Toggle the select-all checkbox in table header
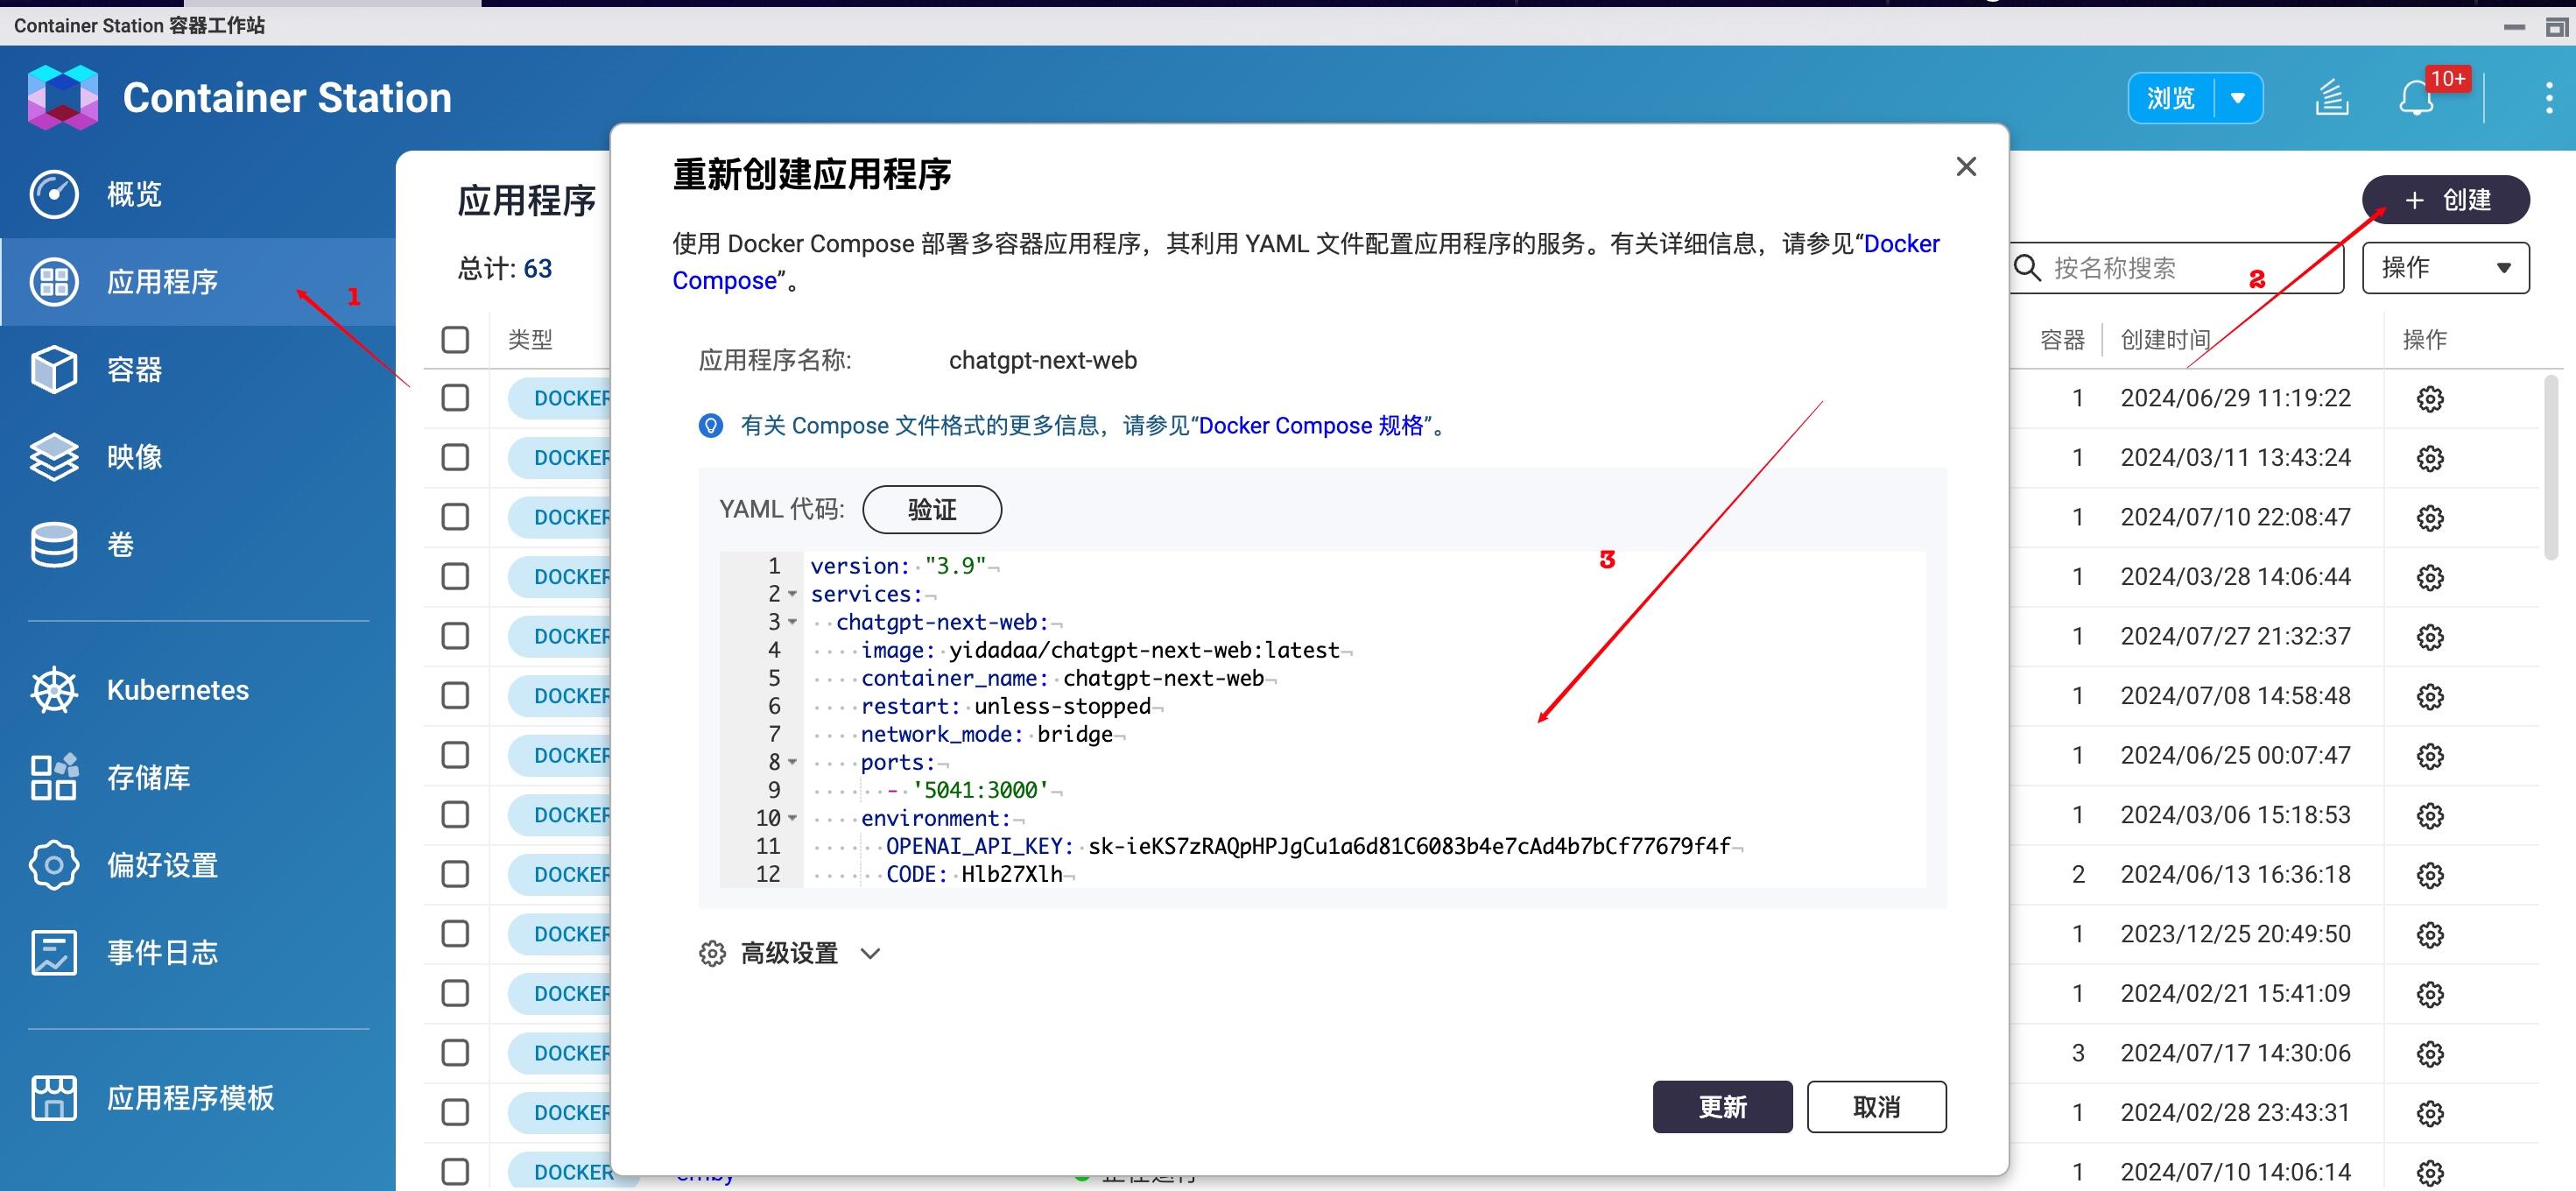This screenshot has height=1191, width=2576. 455,340
